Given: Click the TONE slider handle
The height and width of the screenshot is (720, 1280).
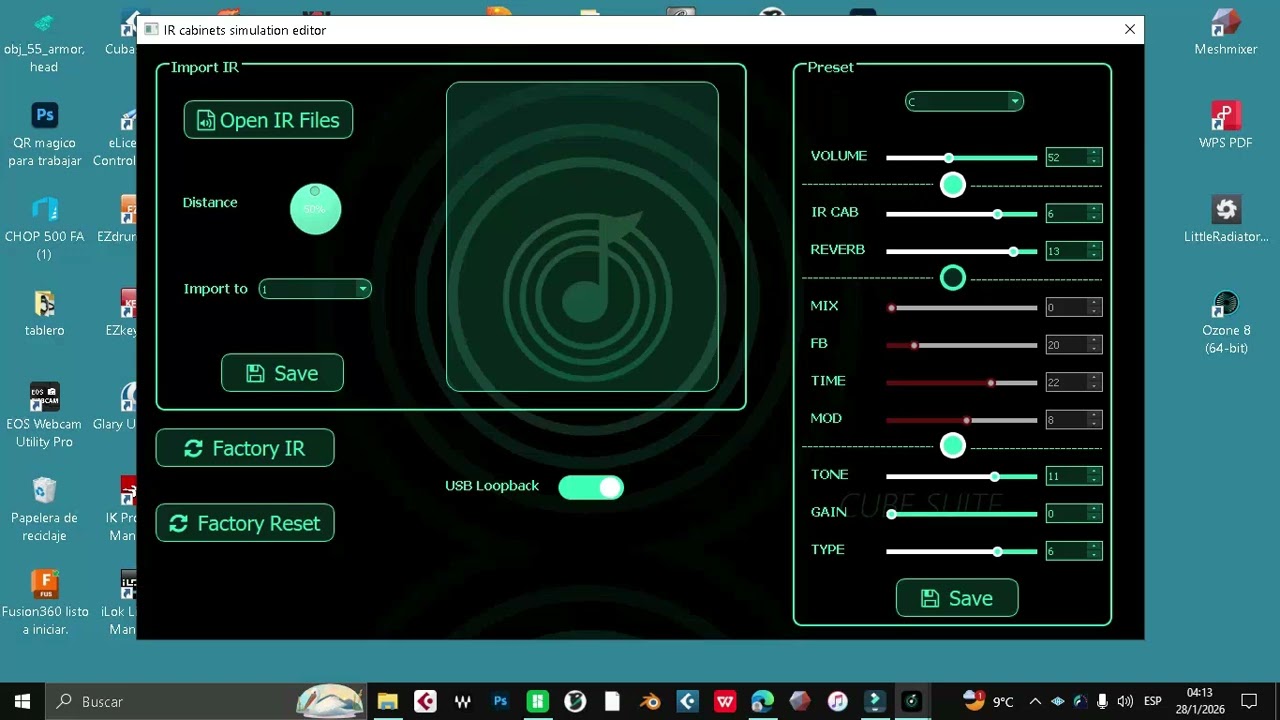Looking at the screenshot, I should [x=994, y=477].
